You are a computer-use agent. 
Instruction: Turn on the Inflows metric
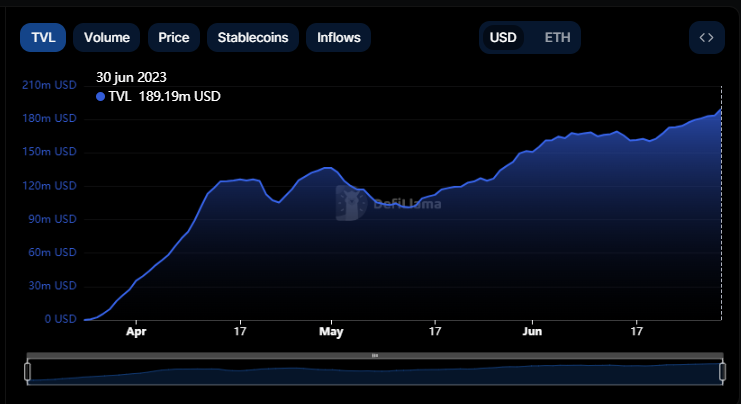(338, 37)
